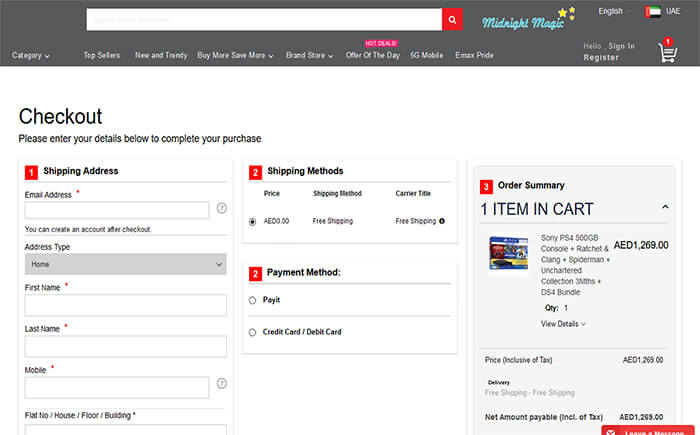Click help icon next to Email Address
This screenshot has height=435, width=700.
pos(222,208)
